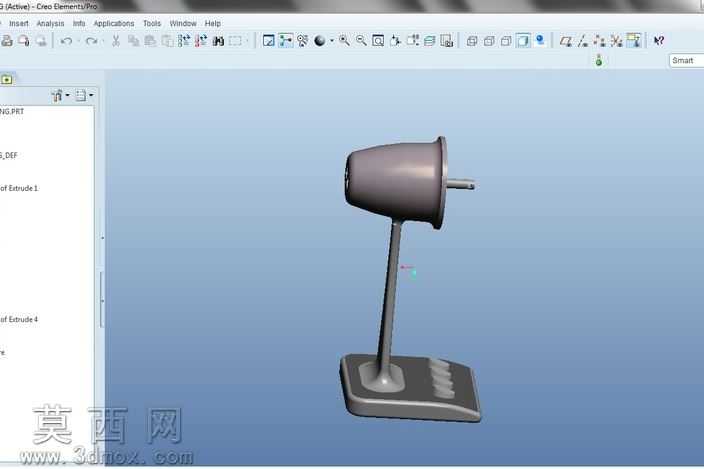Screen dimensions: 704x469
Task: Switch to Wireframe display style
Action: coord(472,41)
